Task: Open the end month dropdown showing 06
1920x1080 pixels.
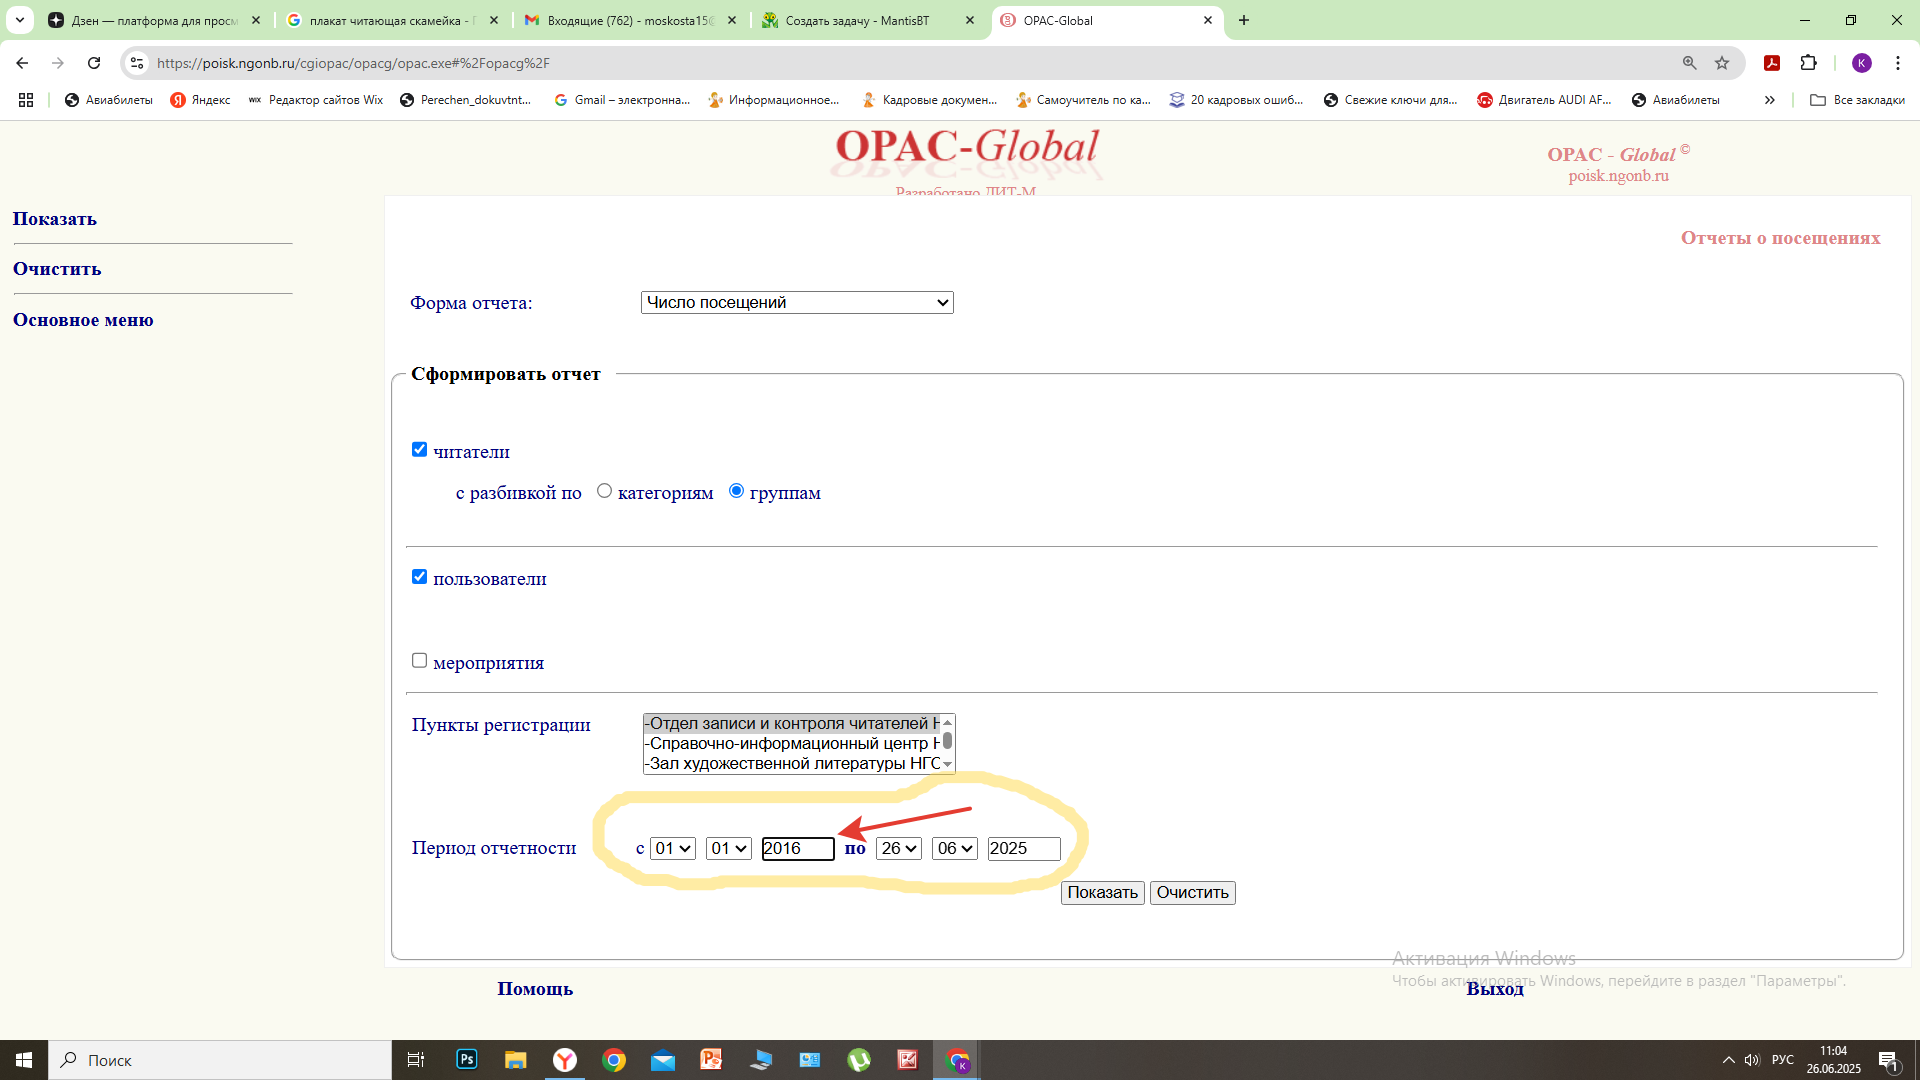Action: click(954, 849)
